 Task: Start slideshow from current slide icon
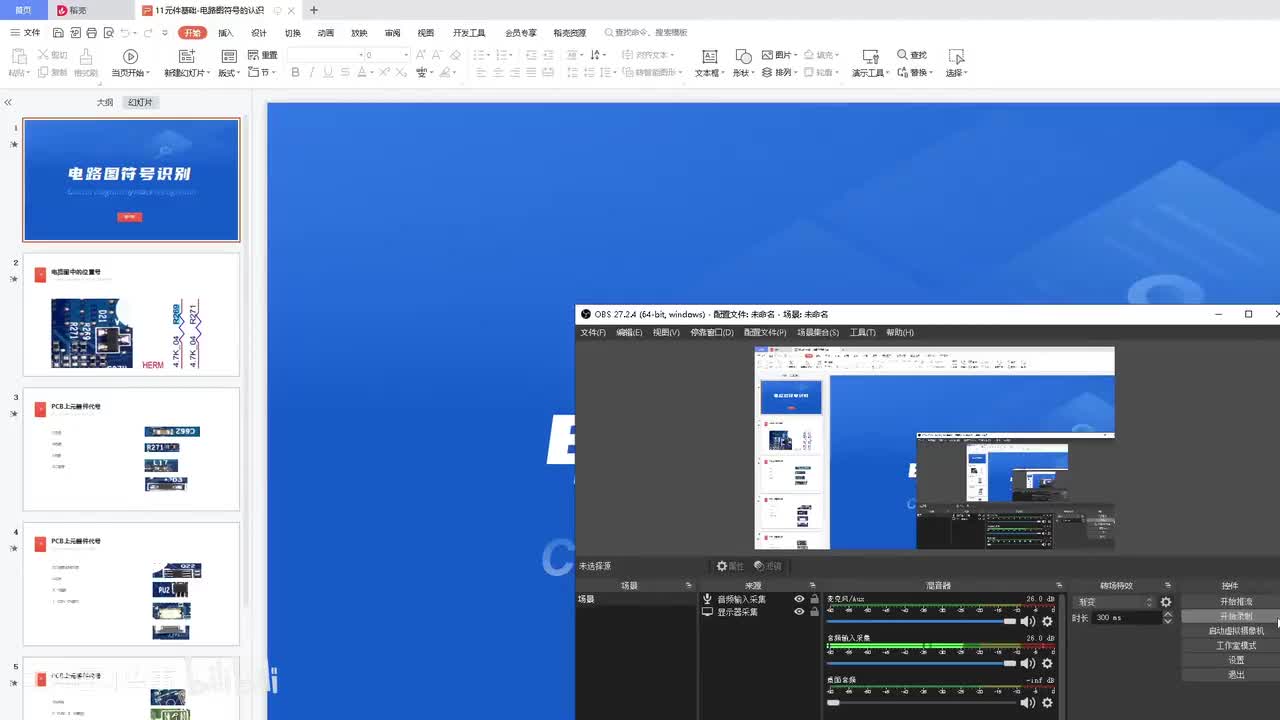(130, 56)
